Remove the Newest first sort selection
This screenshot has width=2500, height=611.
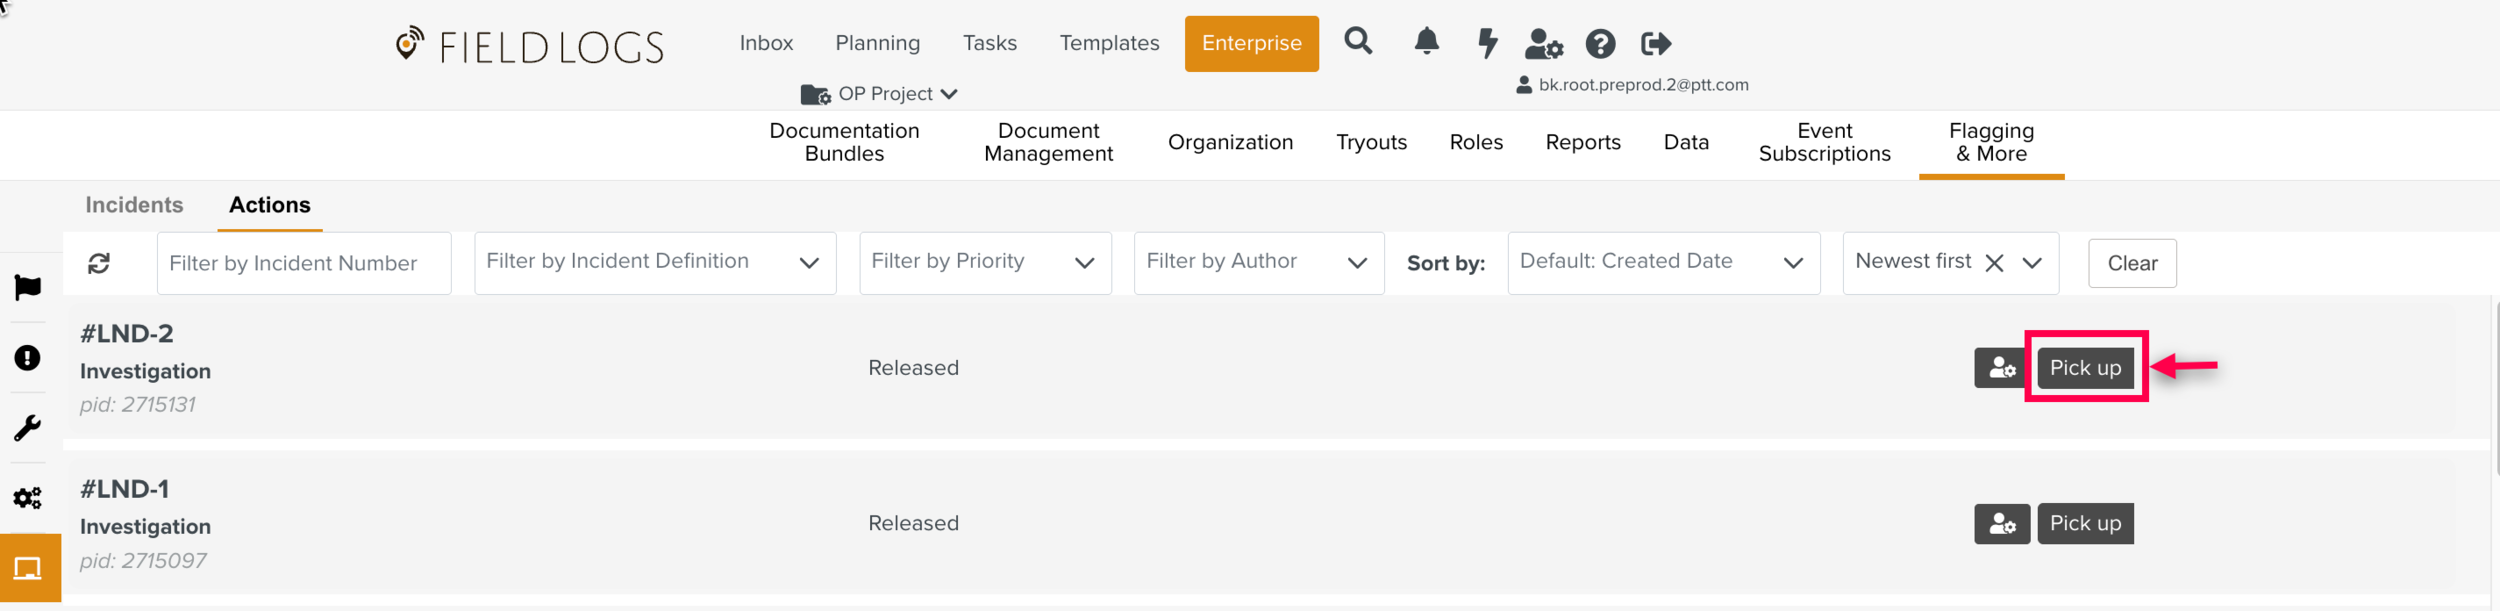[x=1994, y=263]
